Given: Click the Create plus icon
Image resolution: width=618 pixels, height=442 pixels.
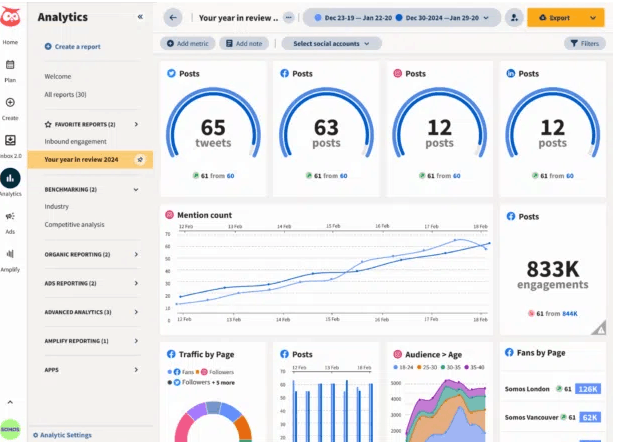Looking at the screenshot, I should pos(10,103).
